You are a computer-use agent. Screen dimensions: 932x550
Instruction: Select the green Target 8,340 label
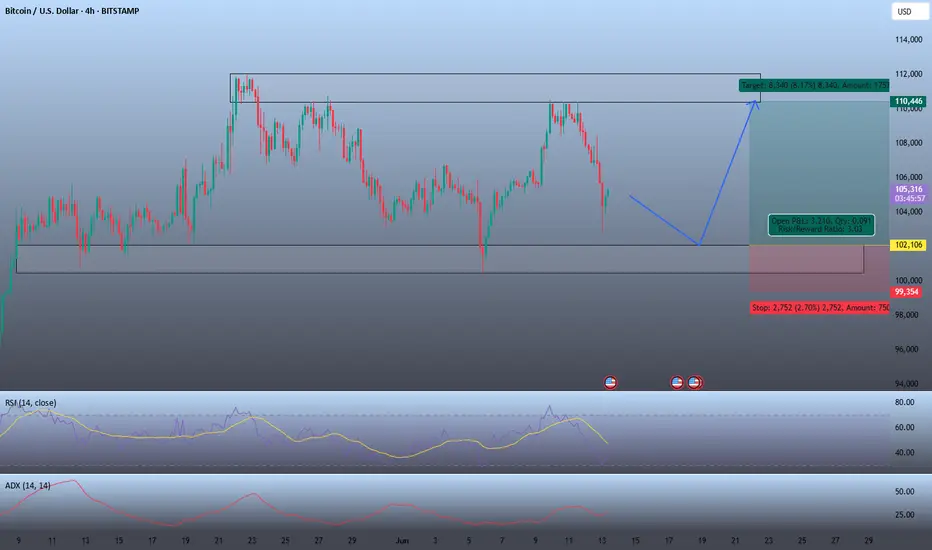(814, 86)
